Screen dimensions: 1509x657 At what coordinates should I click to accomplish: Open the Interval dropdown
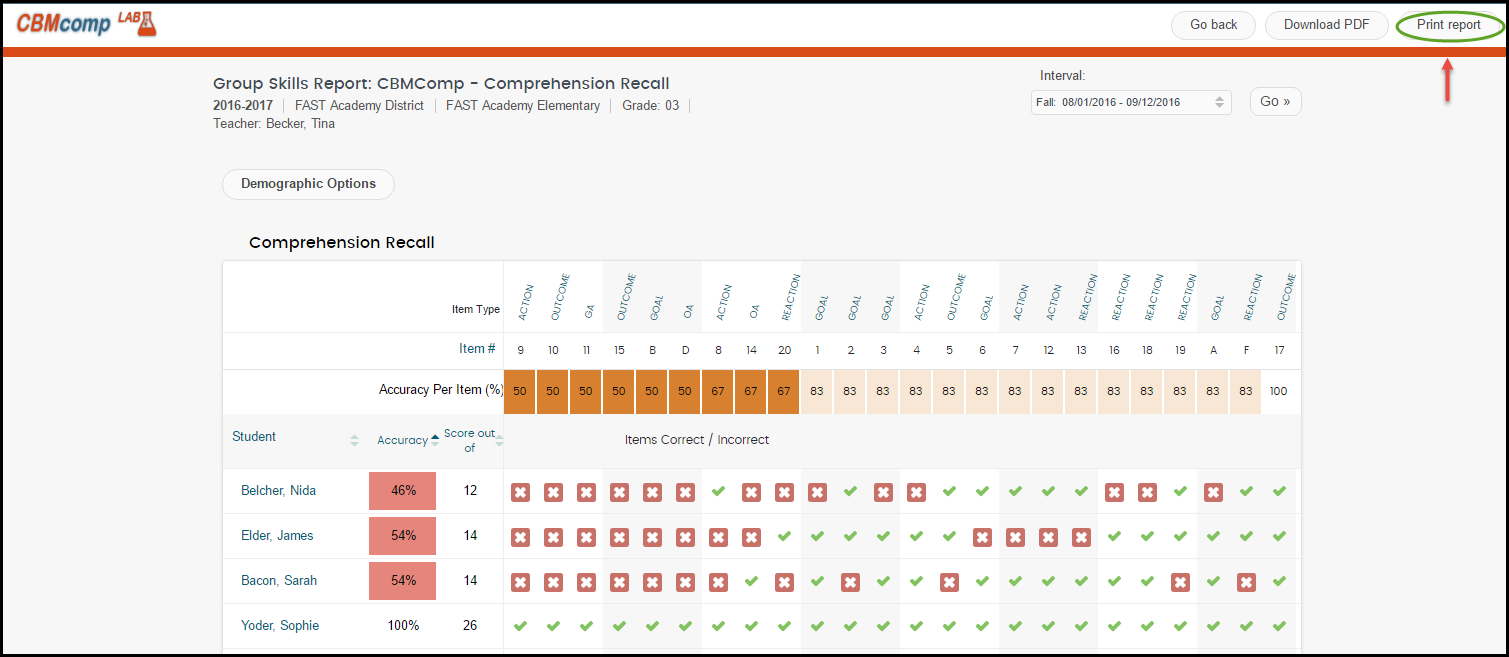pyautogui.click(x=1131, y=102)
